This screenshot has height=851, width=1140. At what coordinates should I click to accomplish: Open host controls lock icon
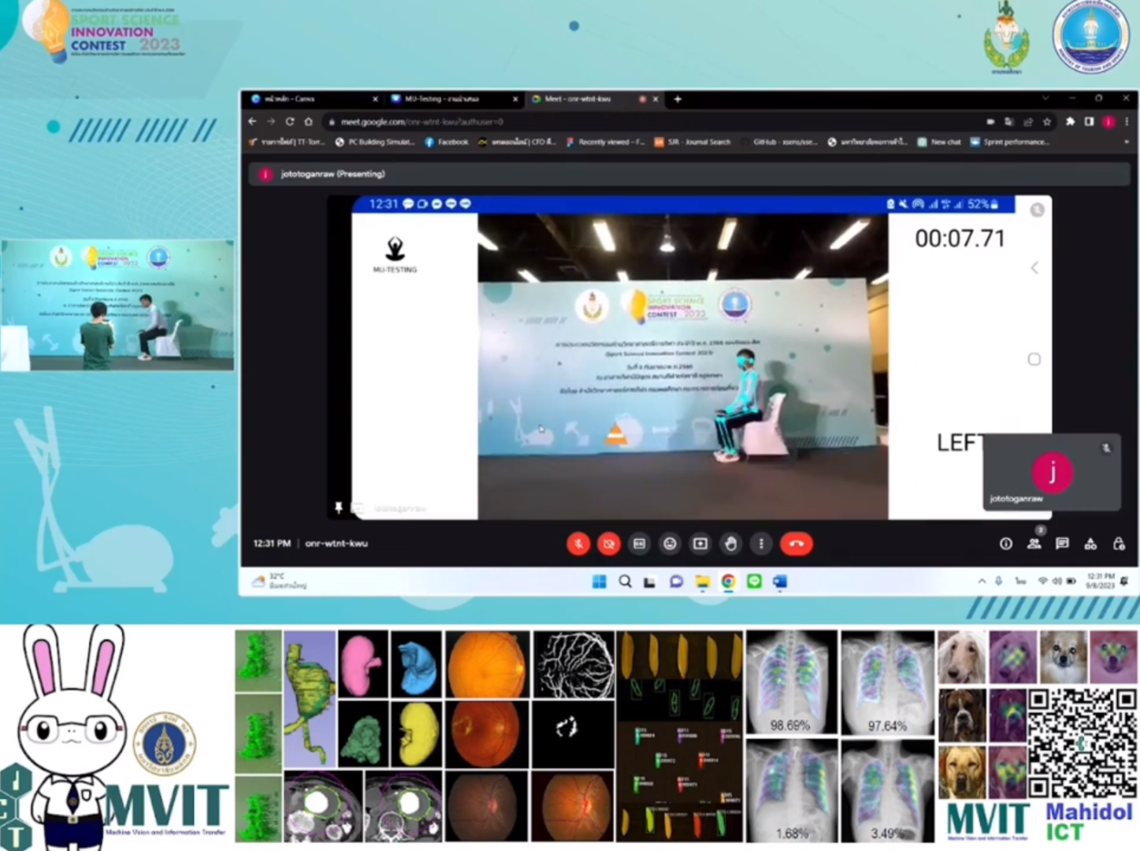(1118, 544)
